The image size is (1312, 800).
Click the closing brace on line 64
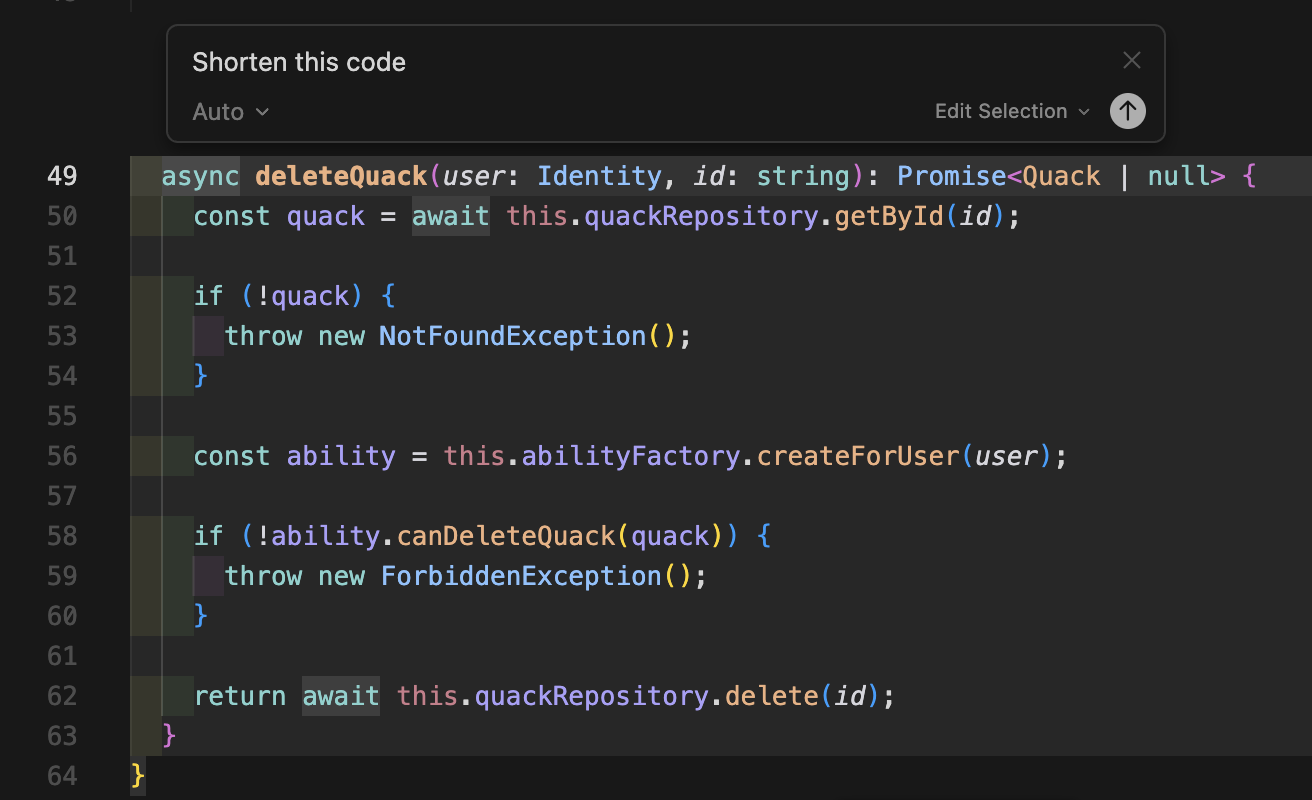coord(138,775)
